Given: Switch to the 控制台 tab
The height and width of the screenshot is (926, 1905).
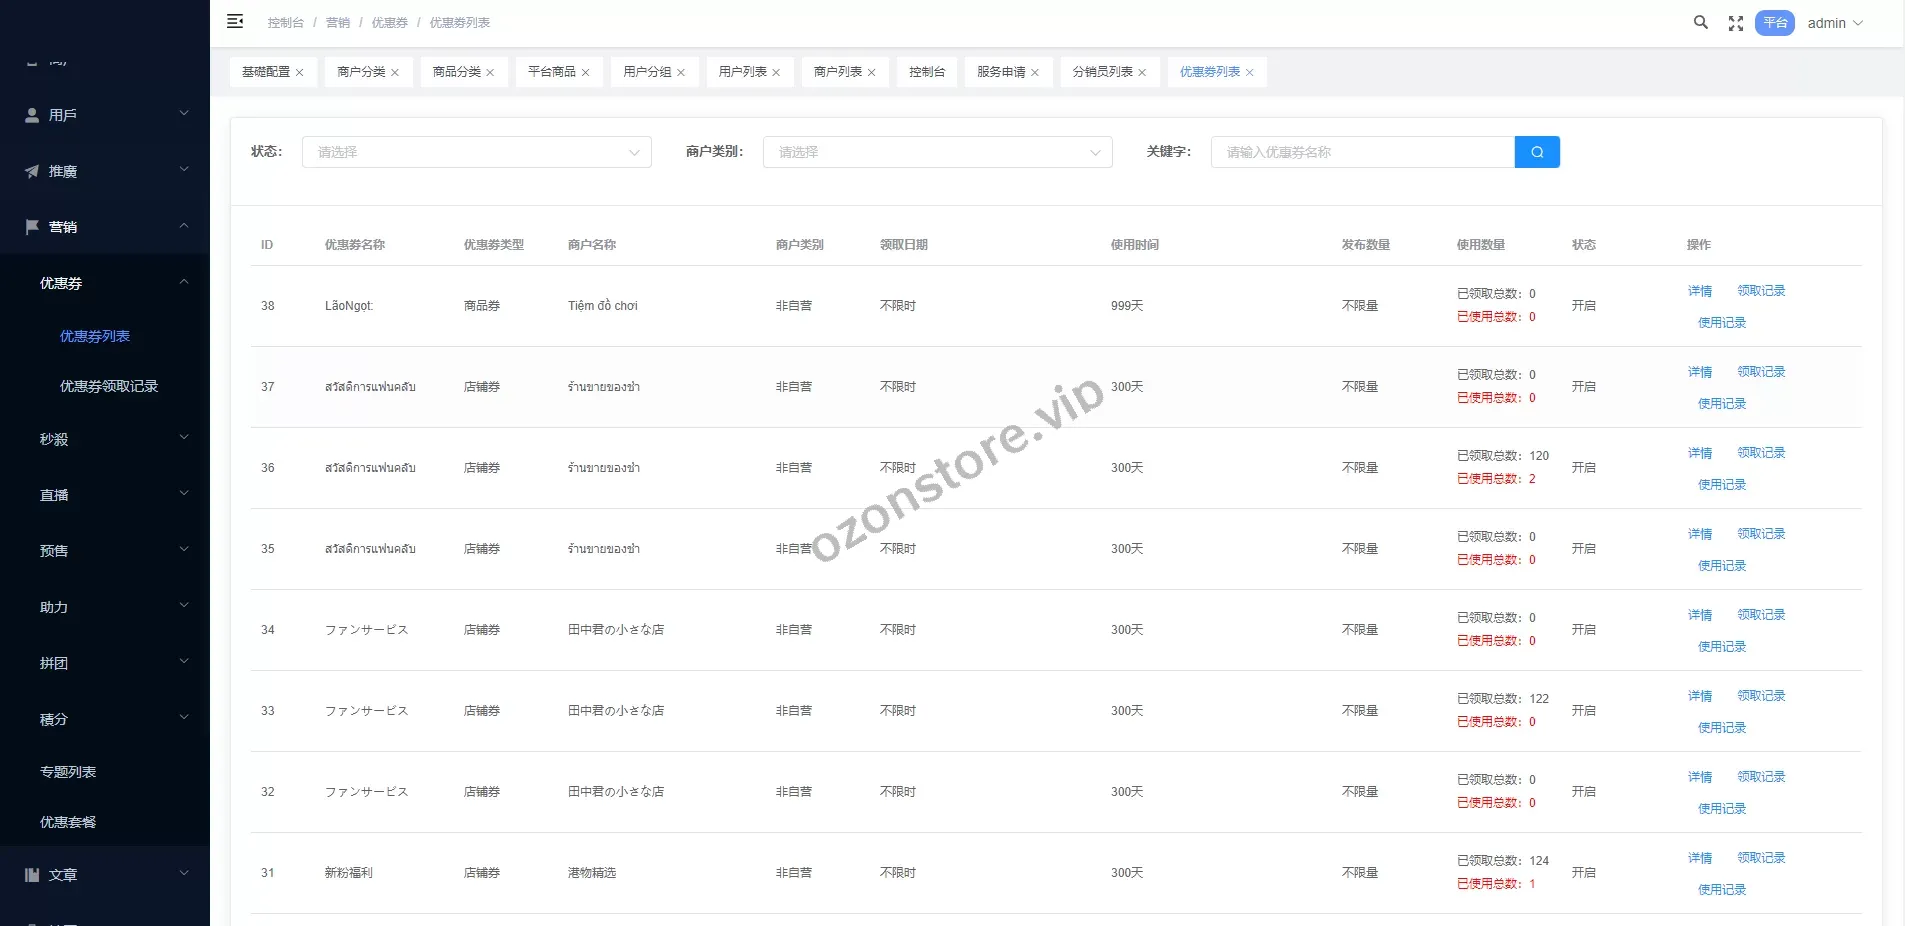Looking at the screenshot, I should 926,72.
